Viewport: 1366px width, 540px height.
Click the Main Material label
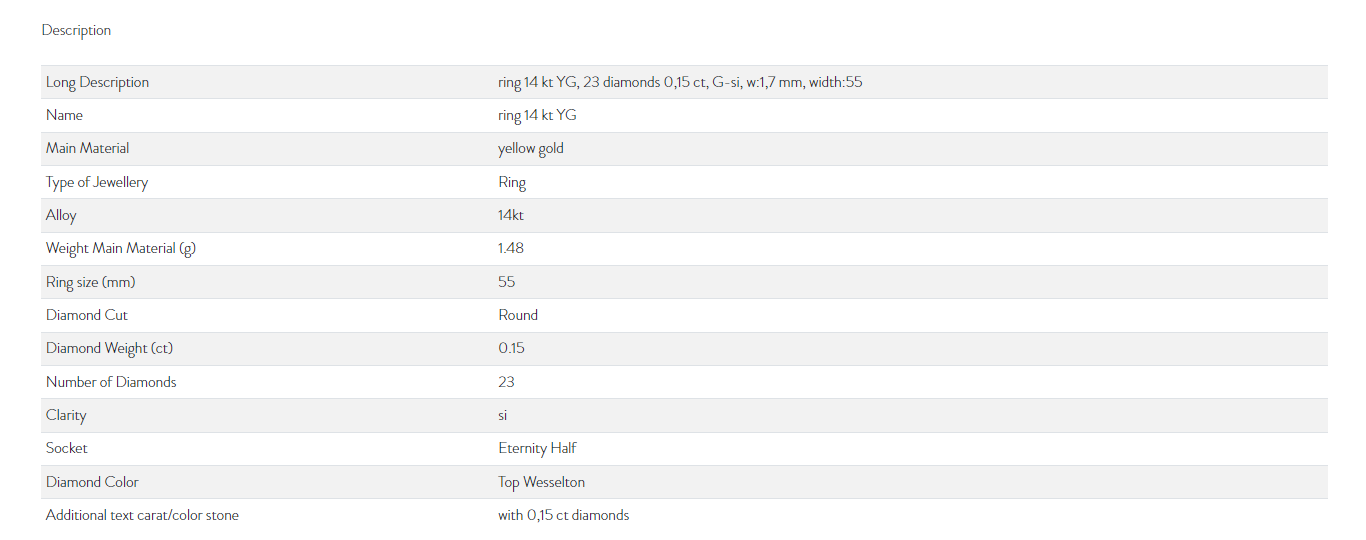[87, 148]
